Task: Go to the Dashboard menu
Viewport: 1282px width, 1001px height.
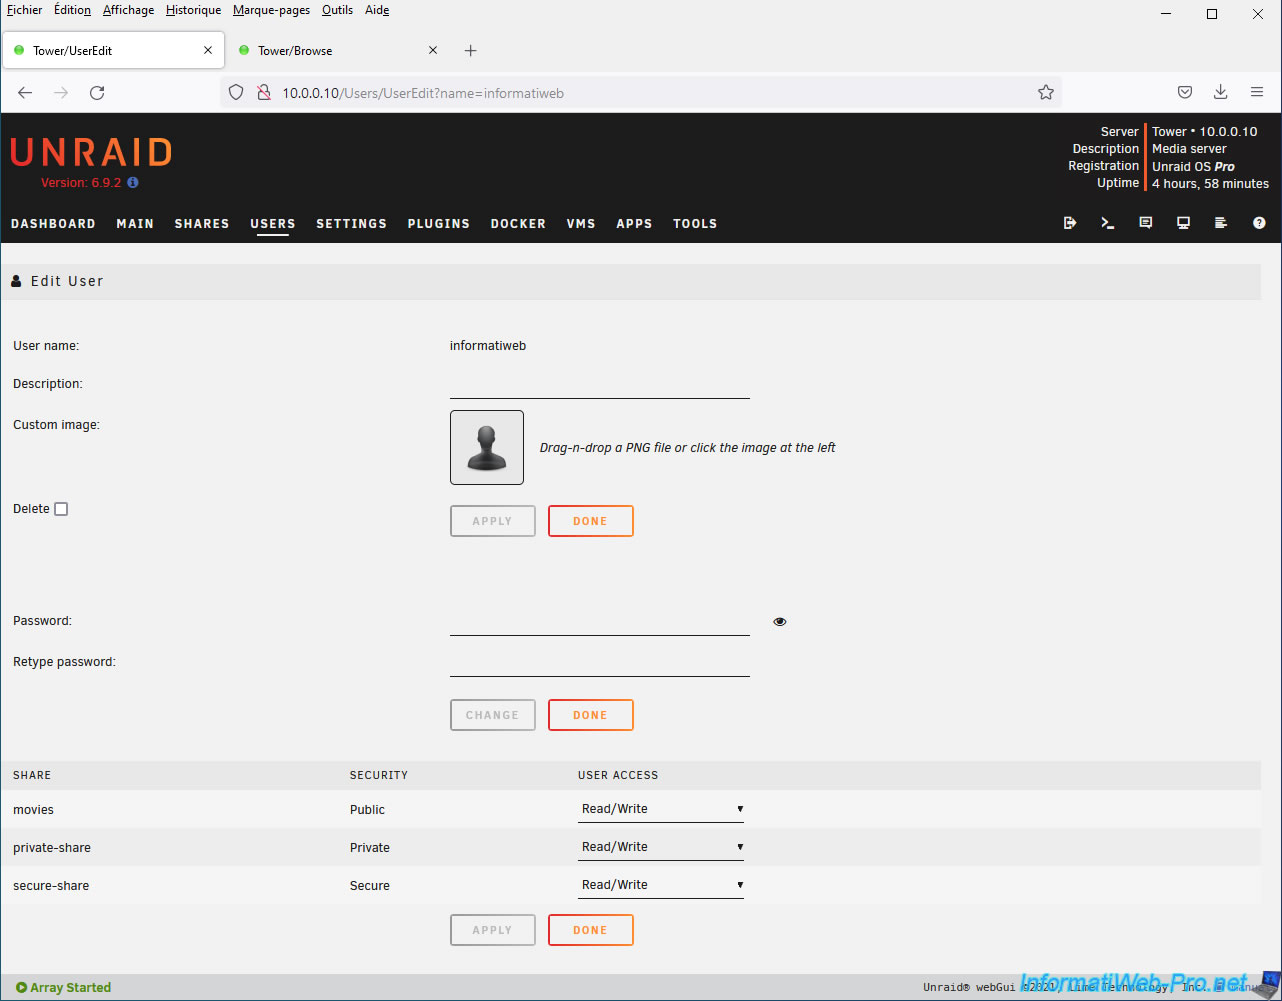Action: pyautogui.click(x=53, y=224)
